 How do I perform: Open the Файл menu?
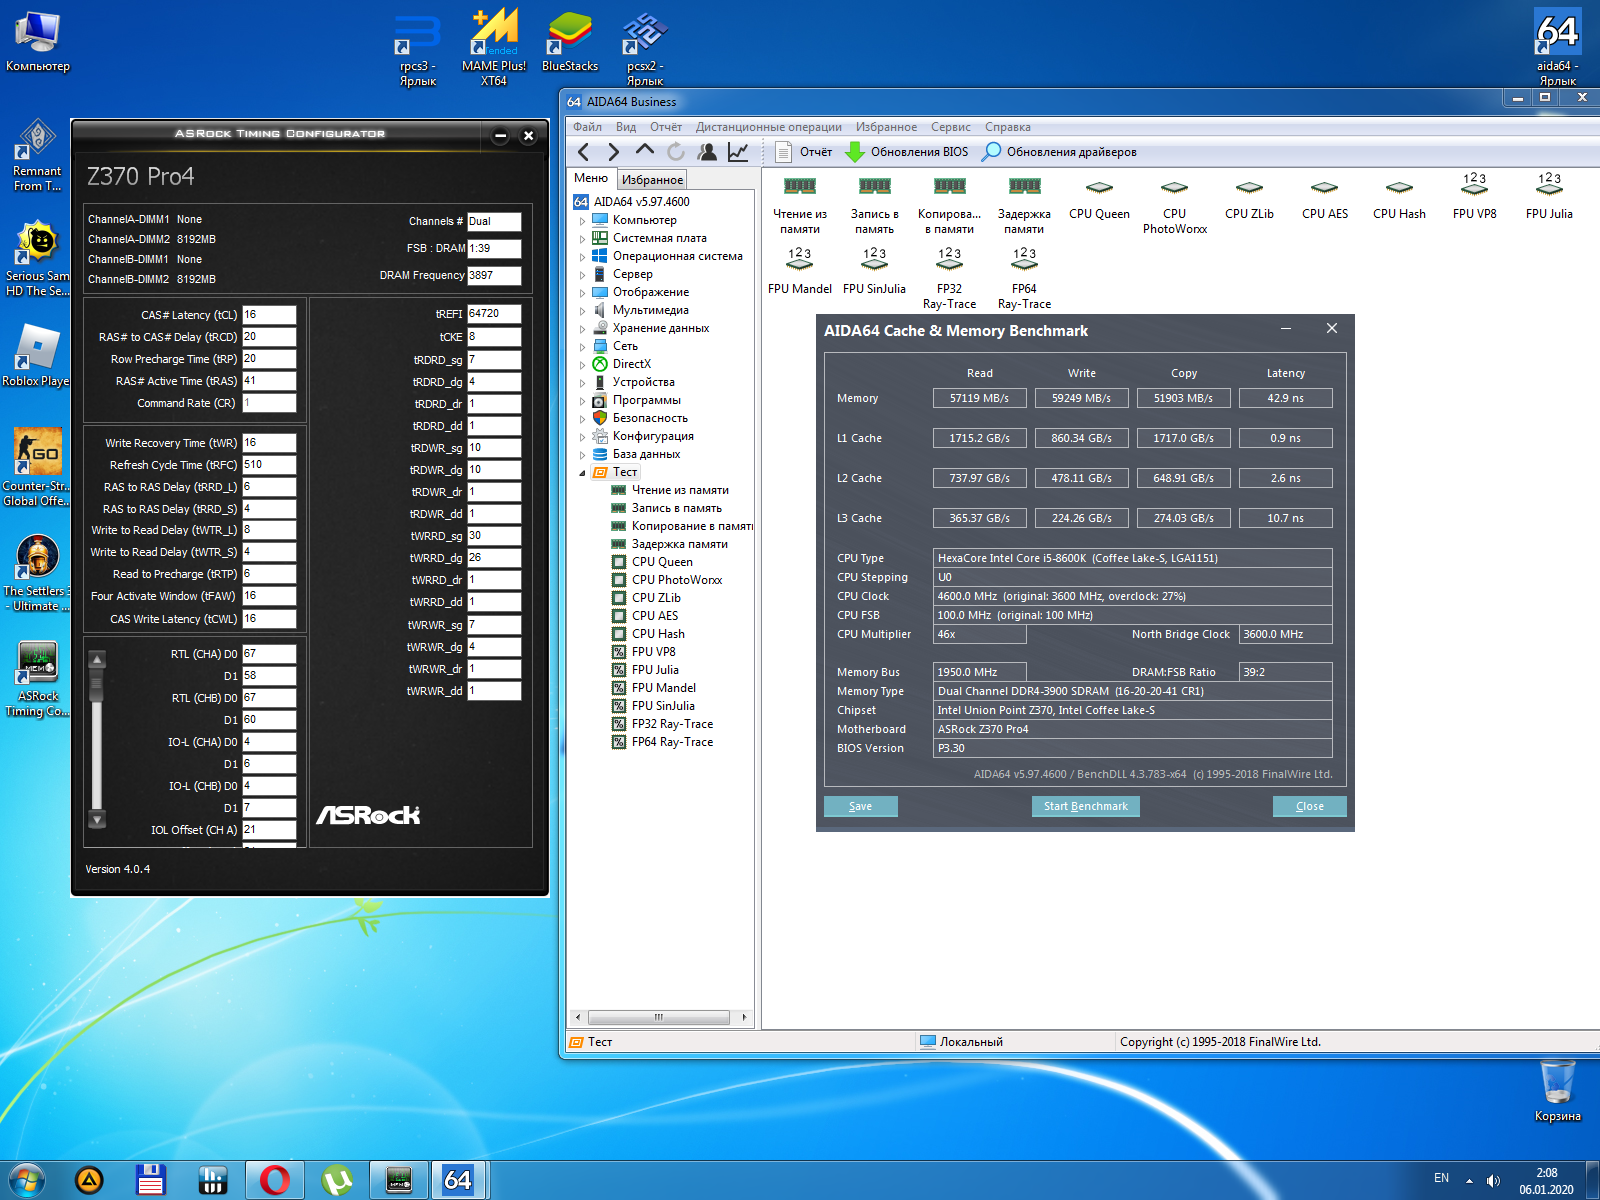pos(587,127)
